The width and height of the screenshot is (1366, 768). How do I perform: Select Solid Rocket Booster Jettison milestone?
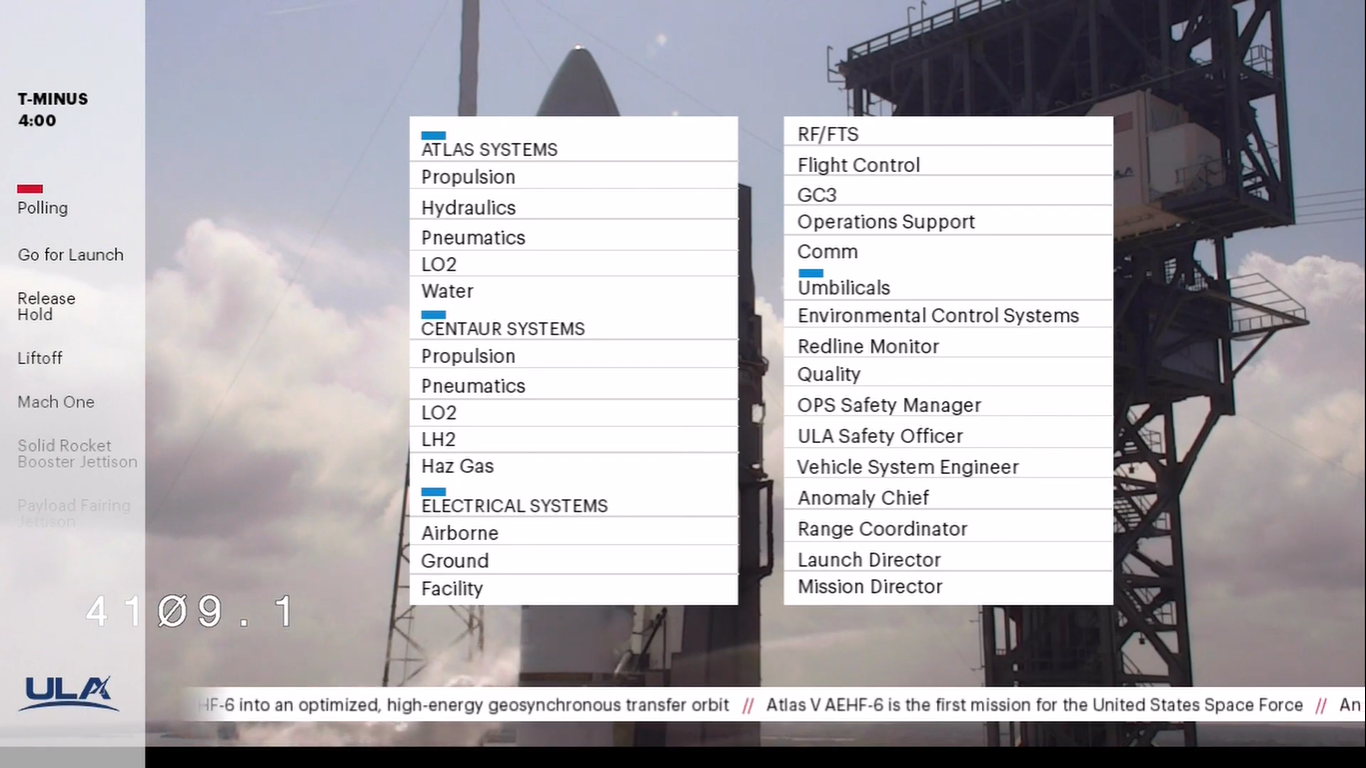pos(77,454)
